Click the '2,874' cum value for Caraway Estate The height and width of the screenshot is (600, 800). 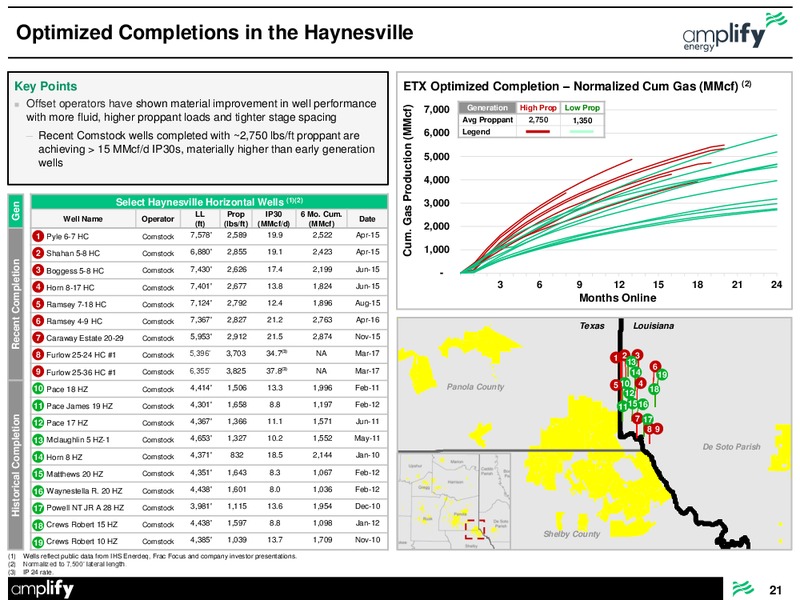click(x=322, y=337)
